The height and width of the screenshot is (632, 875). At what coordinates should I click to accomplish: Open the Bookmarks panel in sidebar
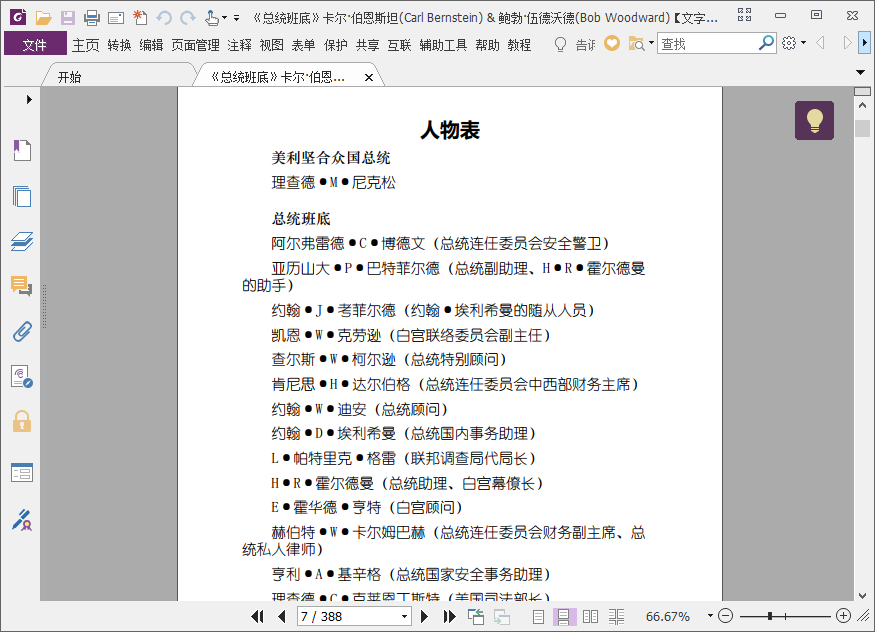22,151
